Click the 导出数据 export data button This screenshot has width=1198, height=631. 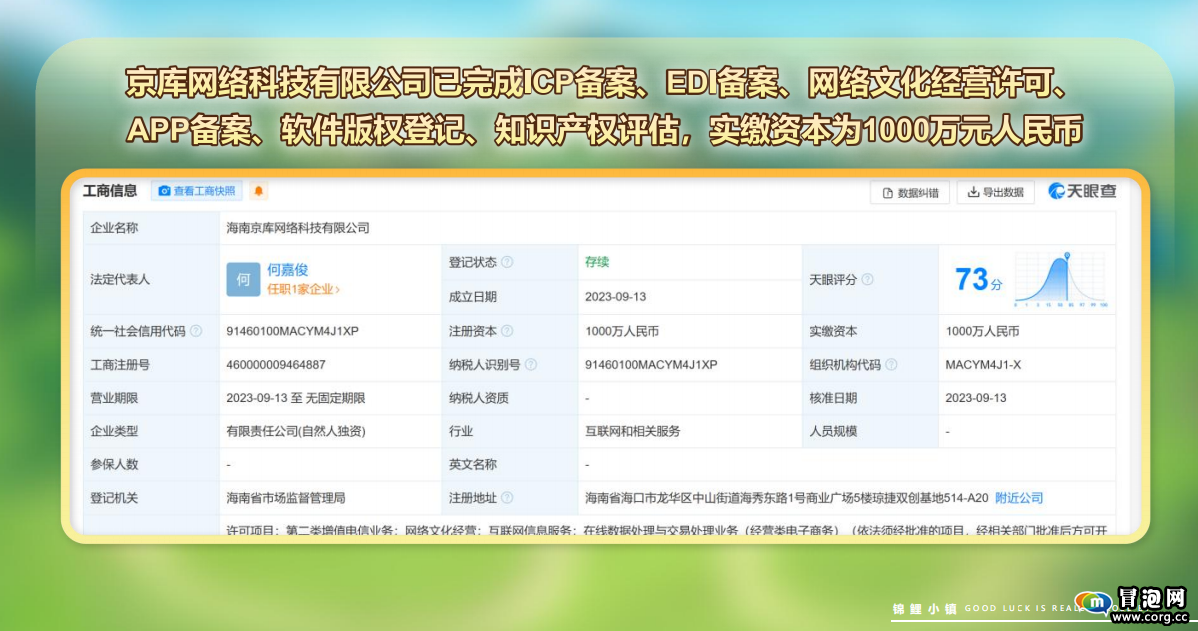(x=996, y=193)
